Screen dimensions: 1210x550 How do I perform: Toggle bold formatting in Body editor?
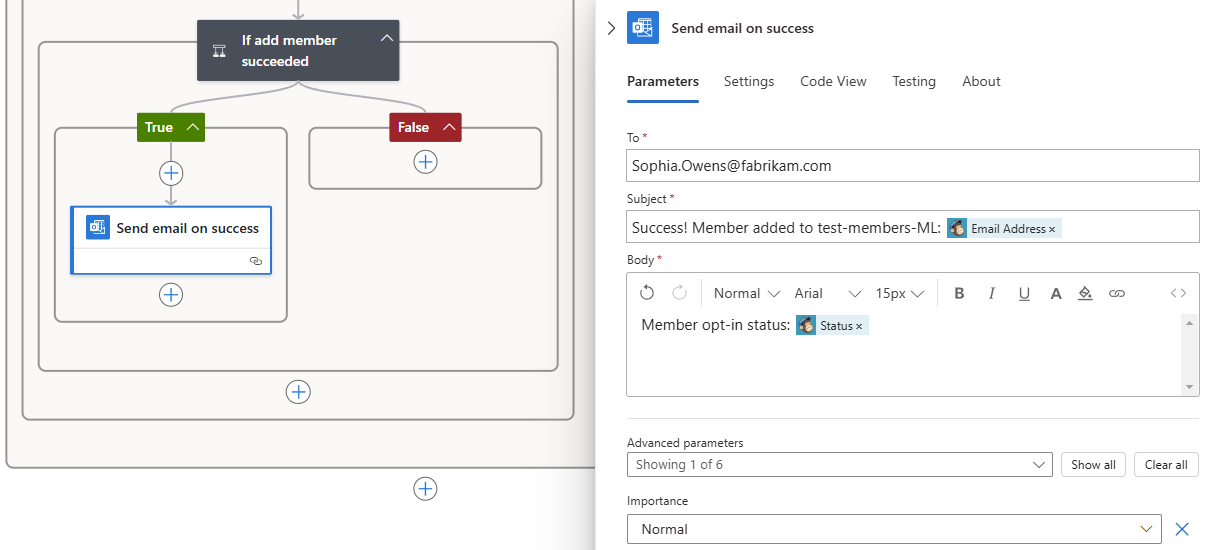pyautogui.click(x=959, y=293)
